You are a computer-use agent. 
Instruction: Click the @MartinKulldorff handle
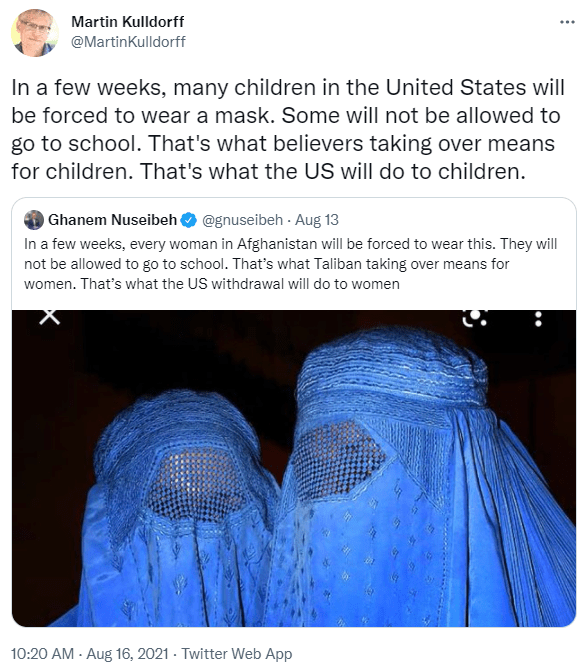pos(128,42)
